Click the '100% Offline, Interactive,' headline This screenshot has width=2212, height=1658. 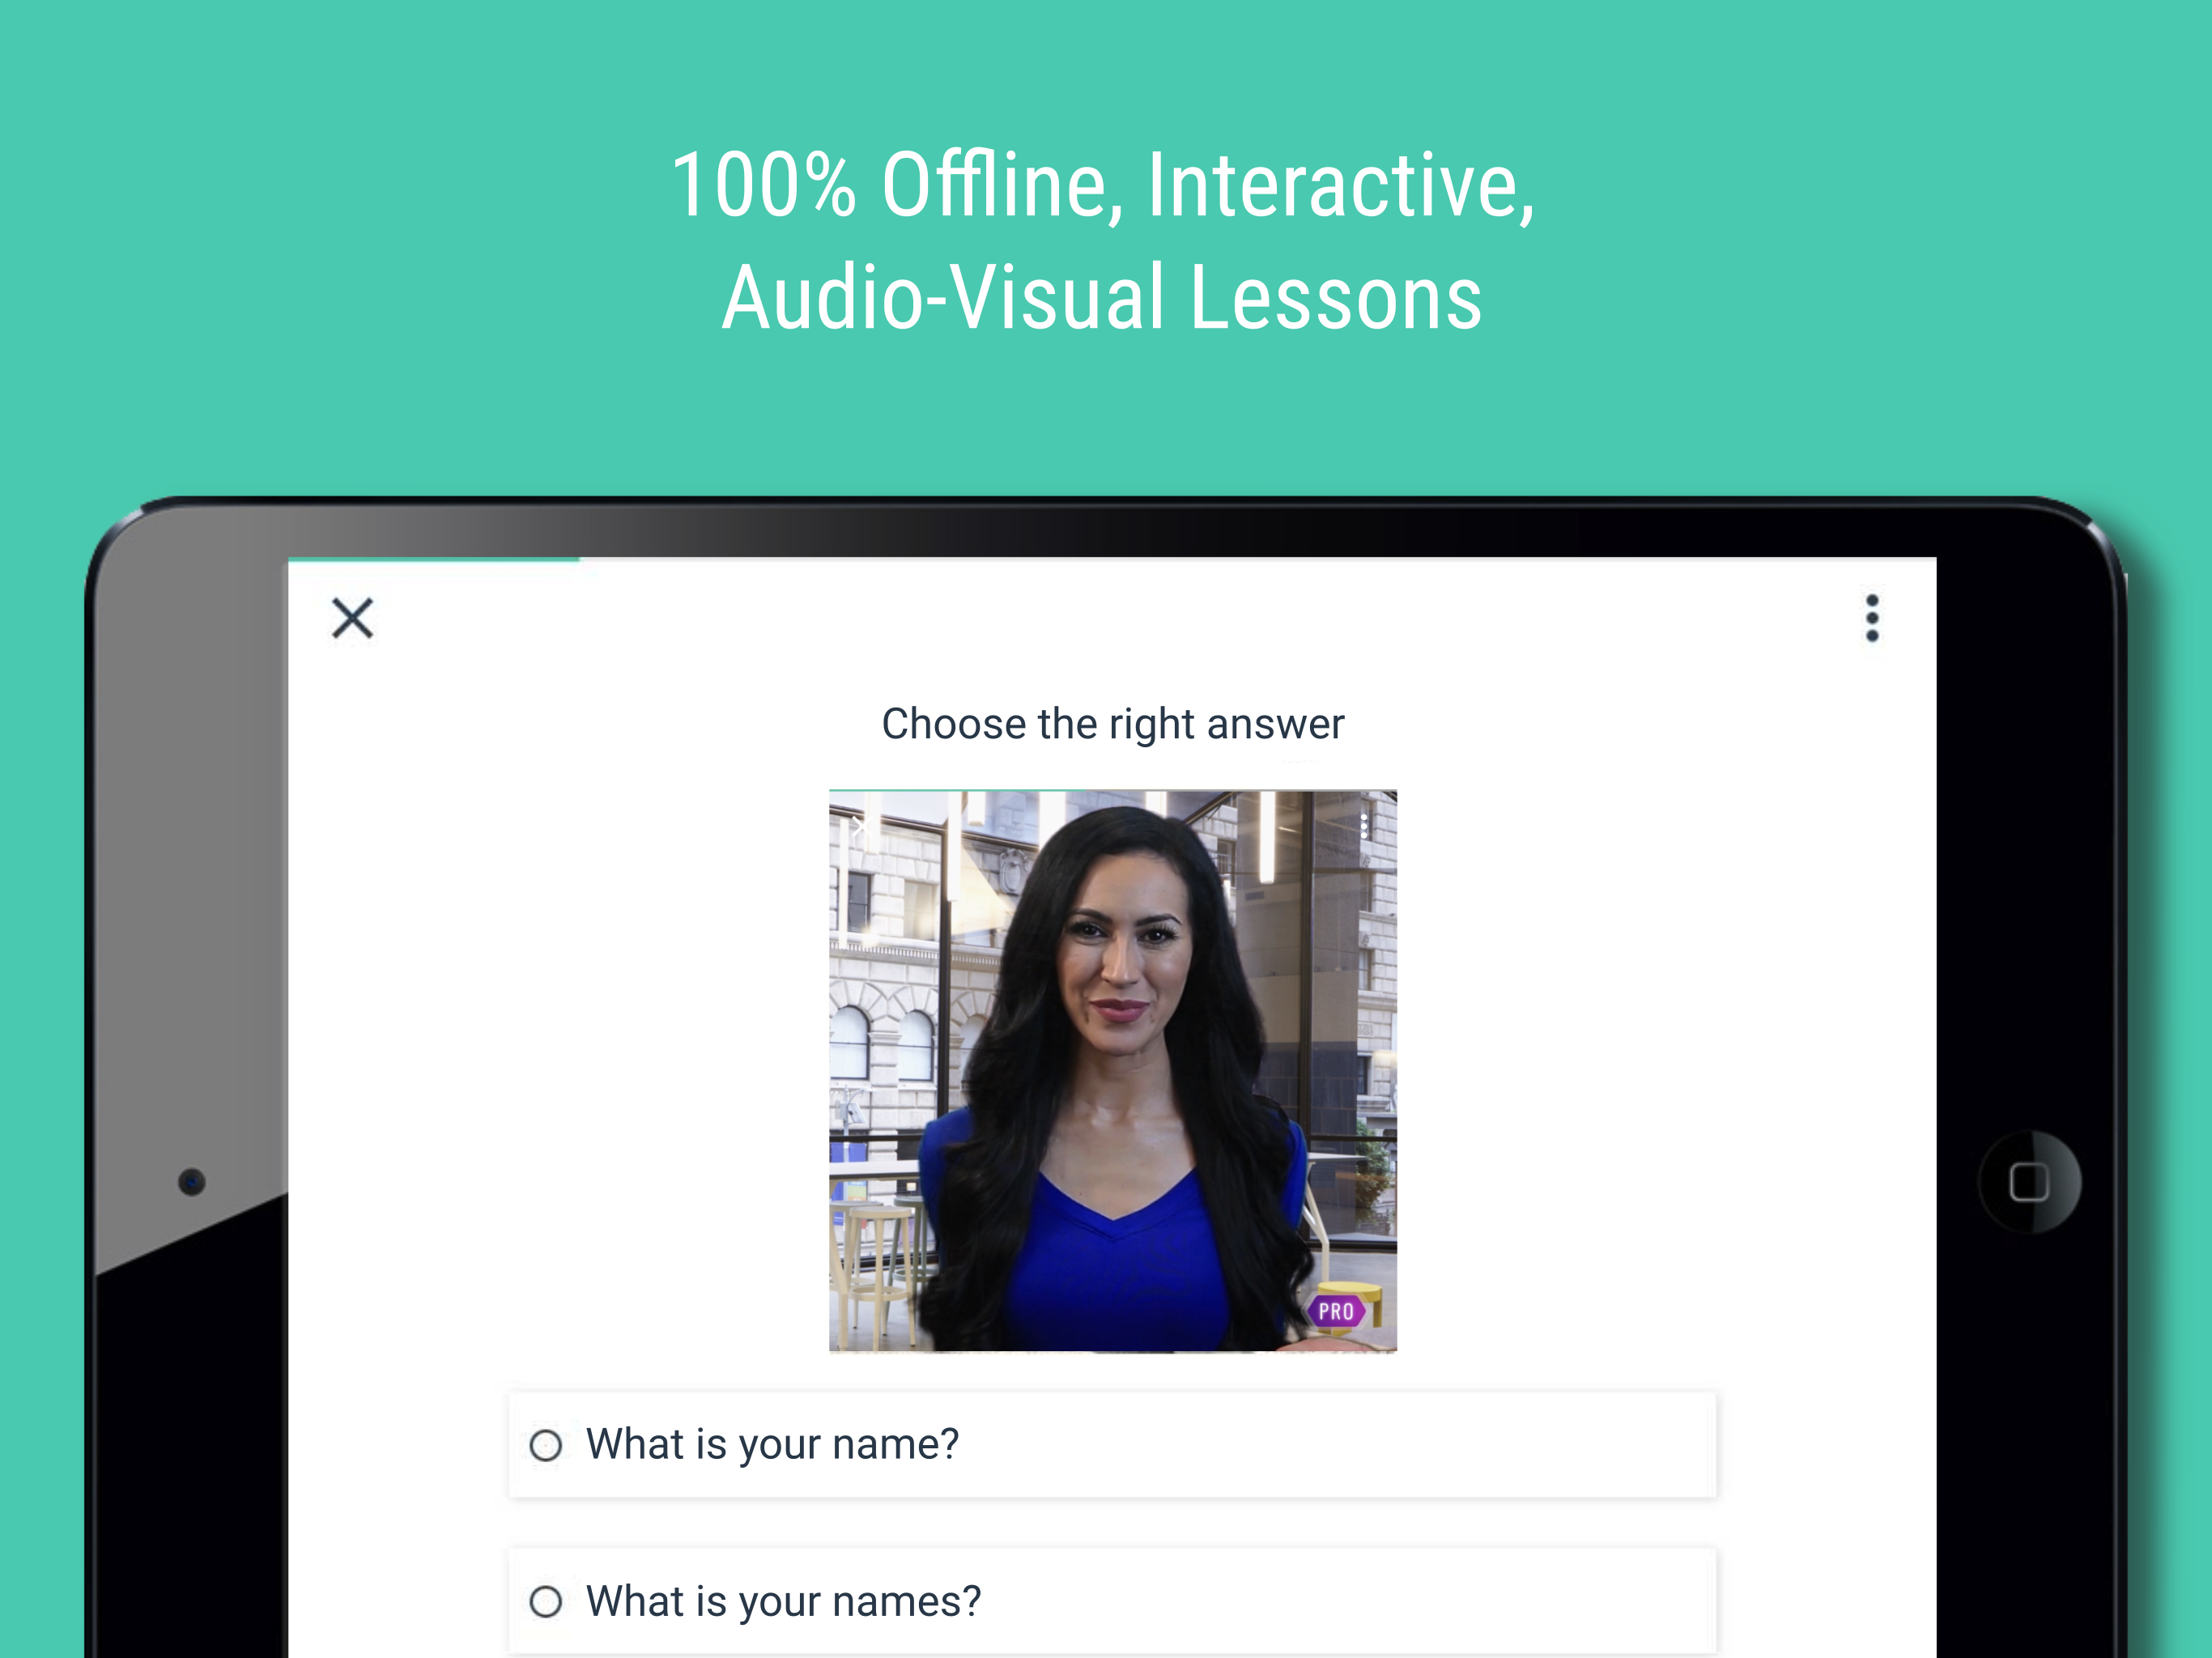(x=1103, y=185)
